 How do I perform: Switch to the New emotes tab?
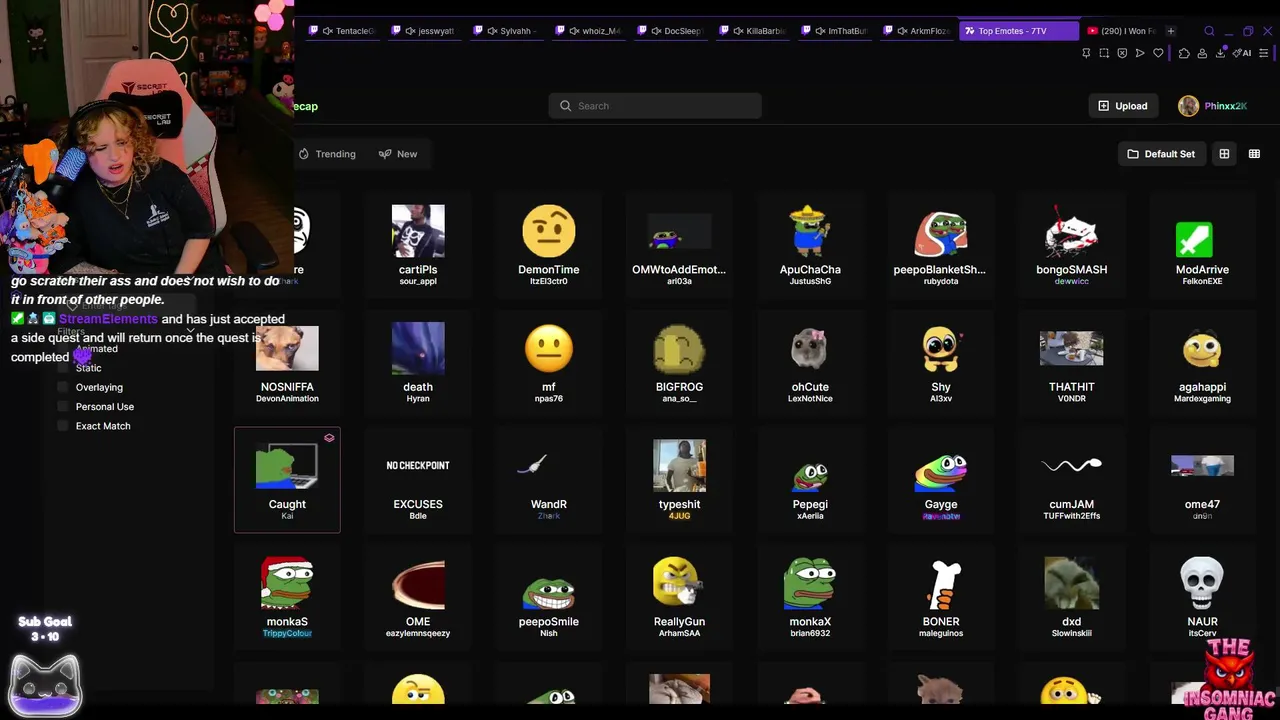click(x=398, y=154)
